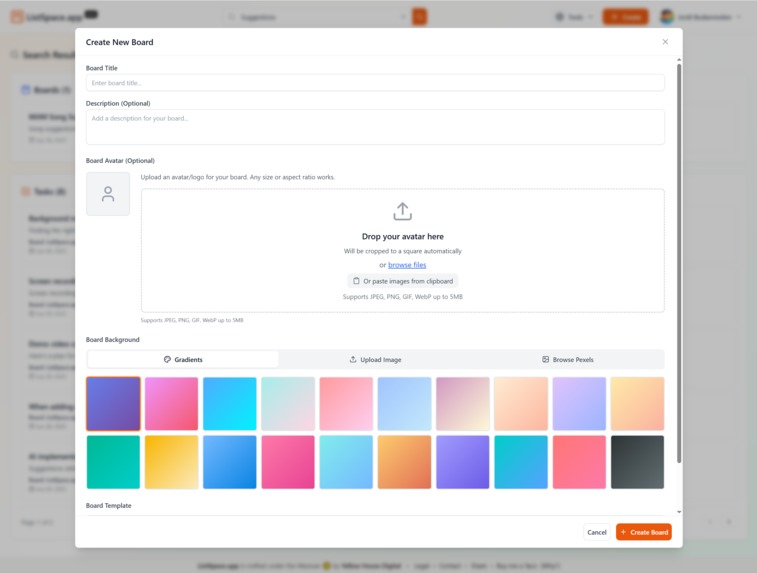
Task: Select the bright blue-cyan gradient swatch, top row
Action: (230, 404)
